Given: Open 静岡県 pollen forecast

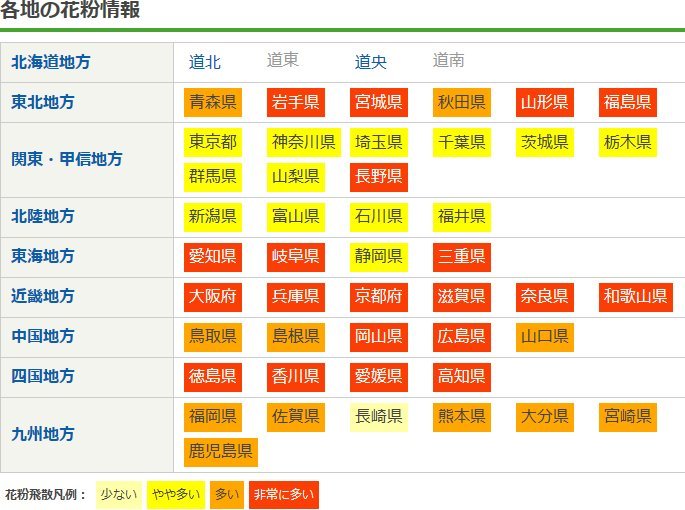Looking at the screenshot, I should (379, 256).
